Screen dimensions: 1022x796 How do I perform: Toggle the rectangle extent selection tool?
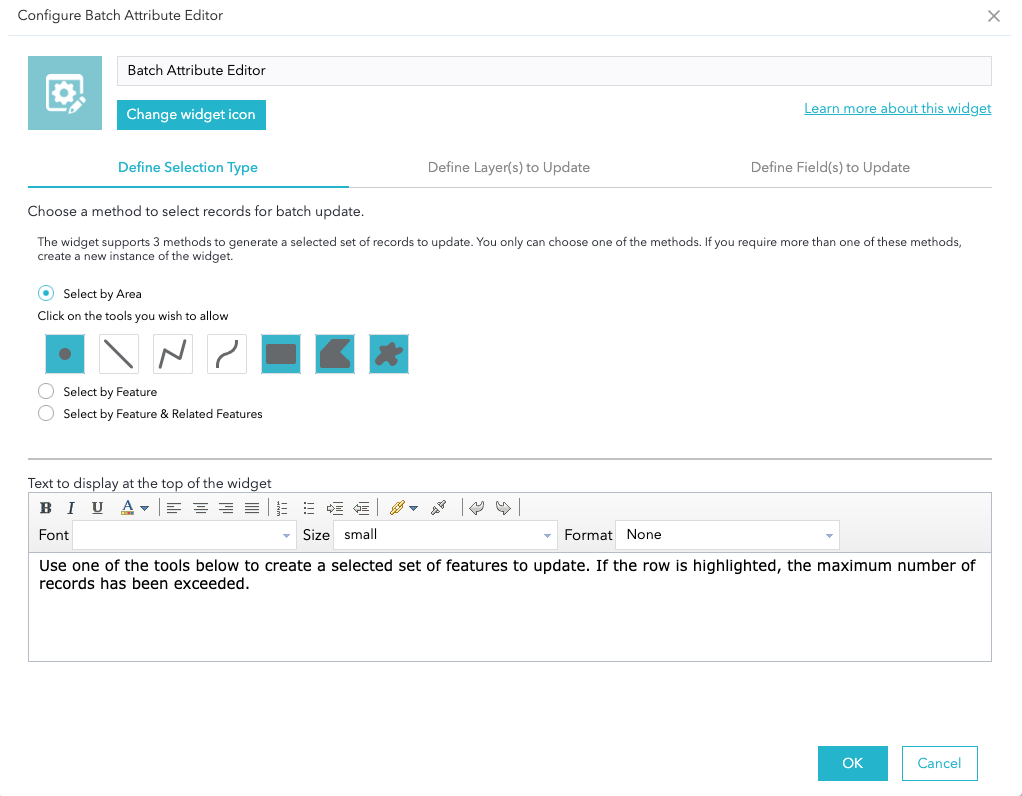tap(281, 354)
